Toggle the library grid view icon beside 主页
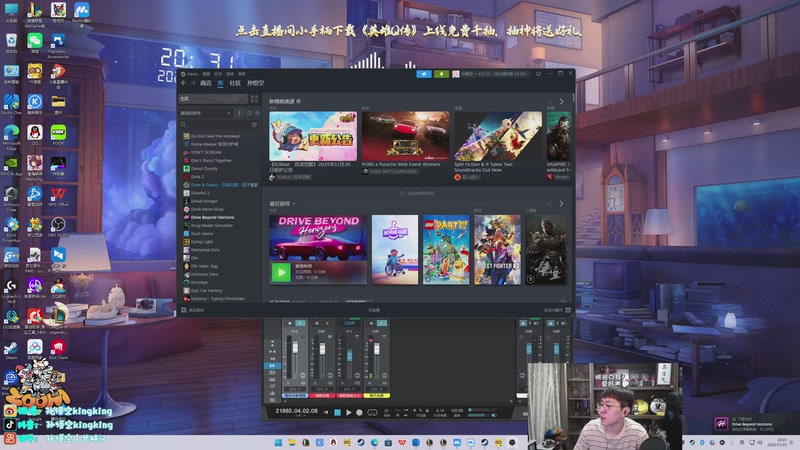800x450 pixels. 254,98
